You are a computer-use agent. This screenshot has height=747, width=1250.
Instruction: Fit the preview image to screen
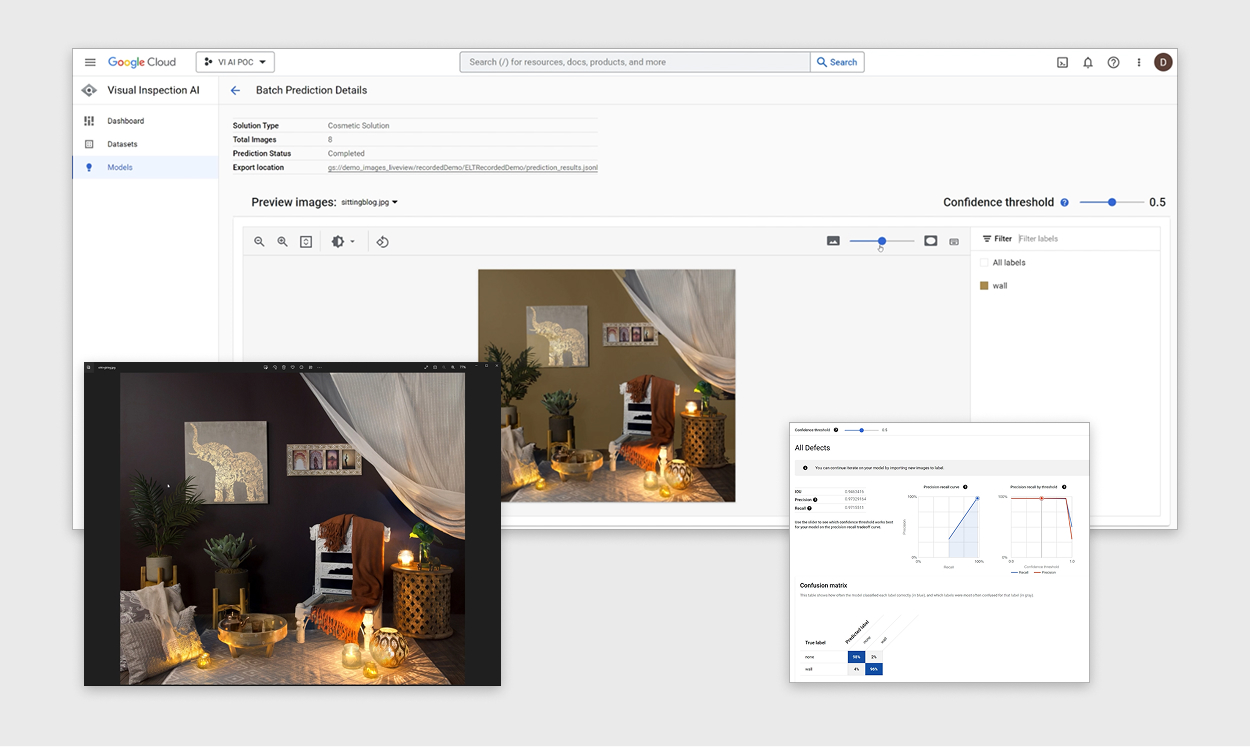pyautogui.click(x=306, y=242)
